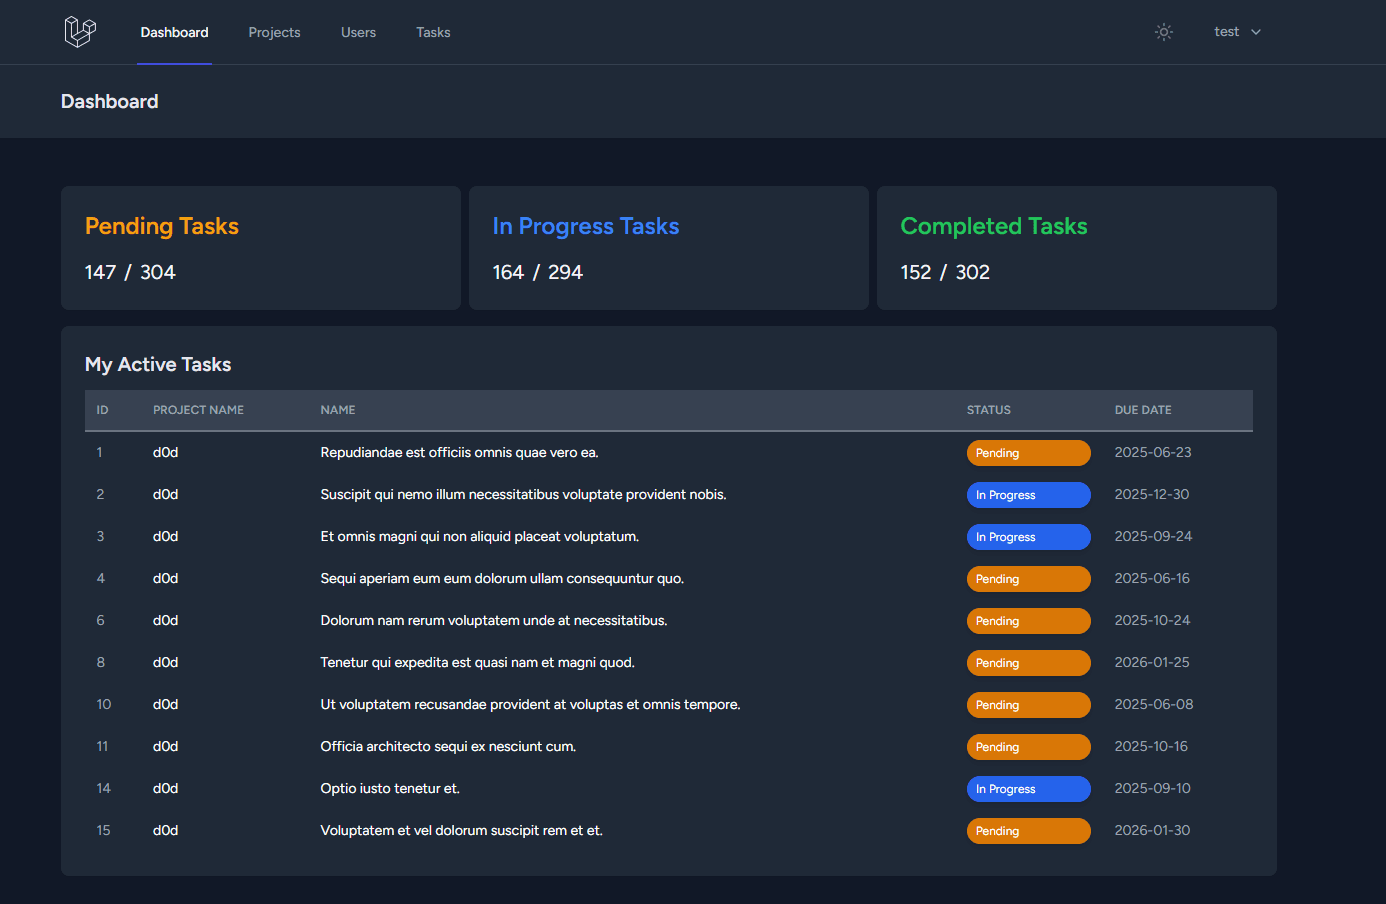Select the Dashboard tab
Image resolution: width=1386 pixels, height=904 pixels.
point(174,32)
